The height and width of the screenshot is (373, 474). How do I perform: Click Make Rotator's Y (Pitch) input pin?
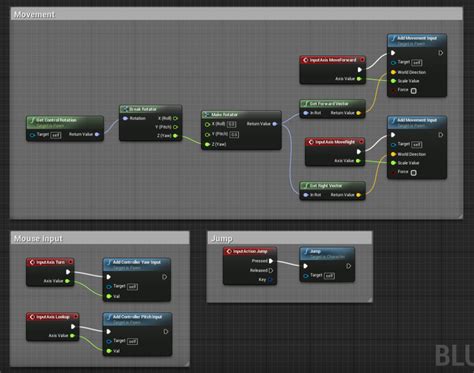[x=207, y=135]
